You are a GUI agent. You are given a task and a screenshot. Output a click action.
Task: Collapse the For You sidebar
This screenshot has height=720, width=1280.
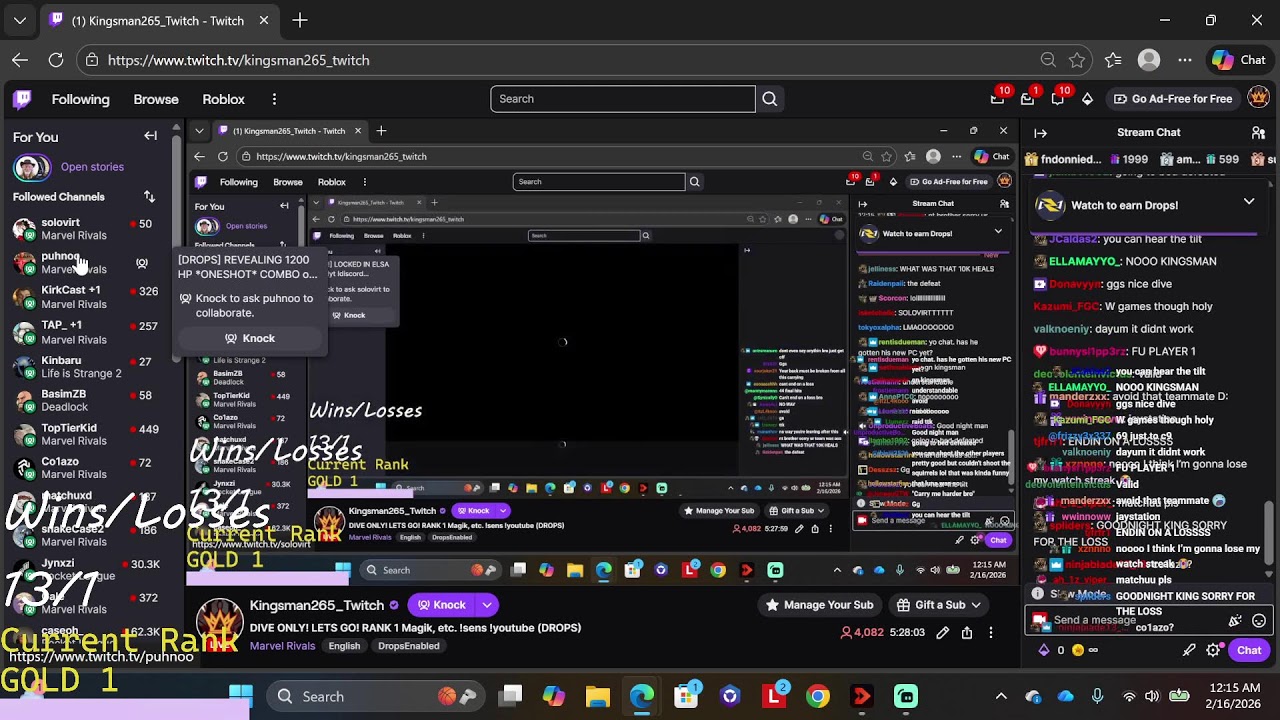pos(150,136)
